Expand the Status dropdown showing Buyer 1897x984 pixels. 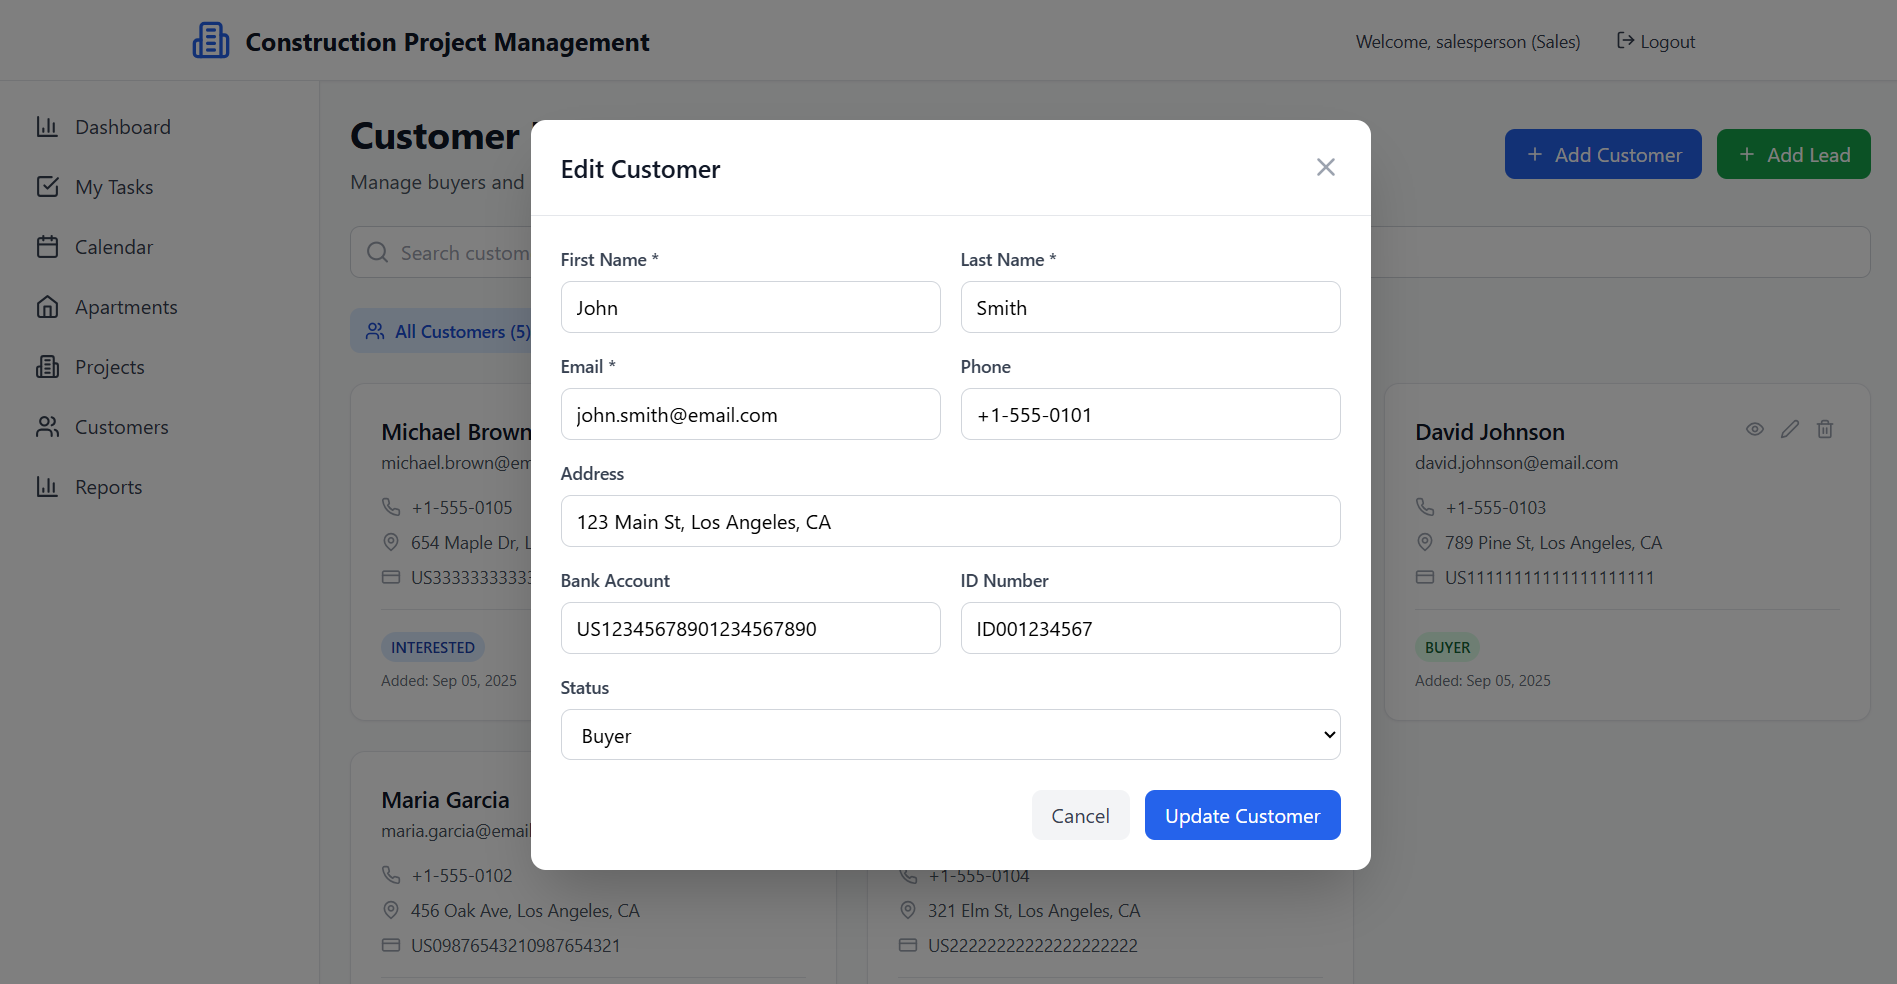coord(949,735)
